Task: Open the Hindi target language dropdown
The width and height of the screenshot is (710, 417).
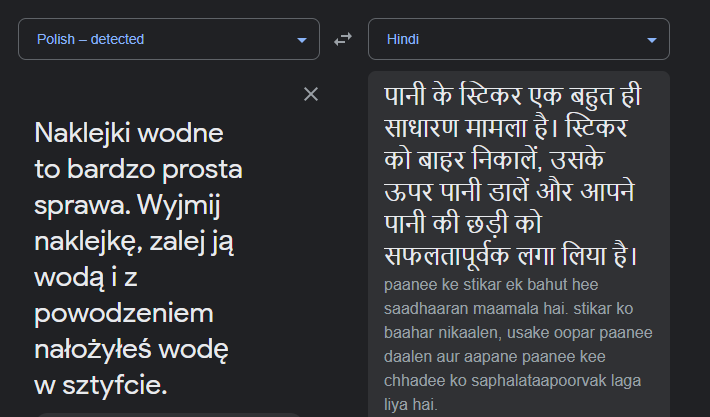Action: pos(519,39)
